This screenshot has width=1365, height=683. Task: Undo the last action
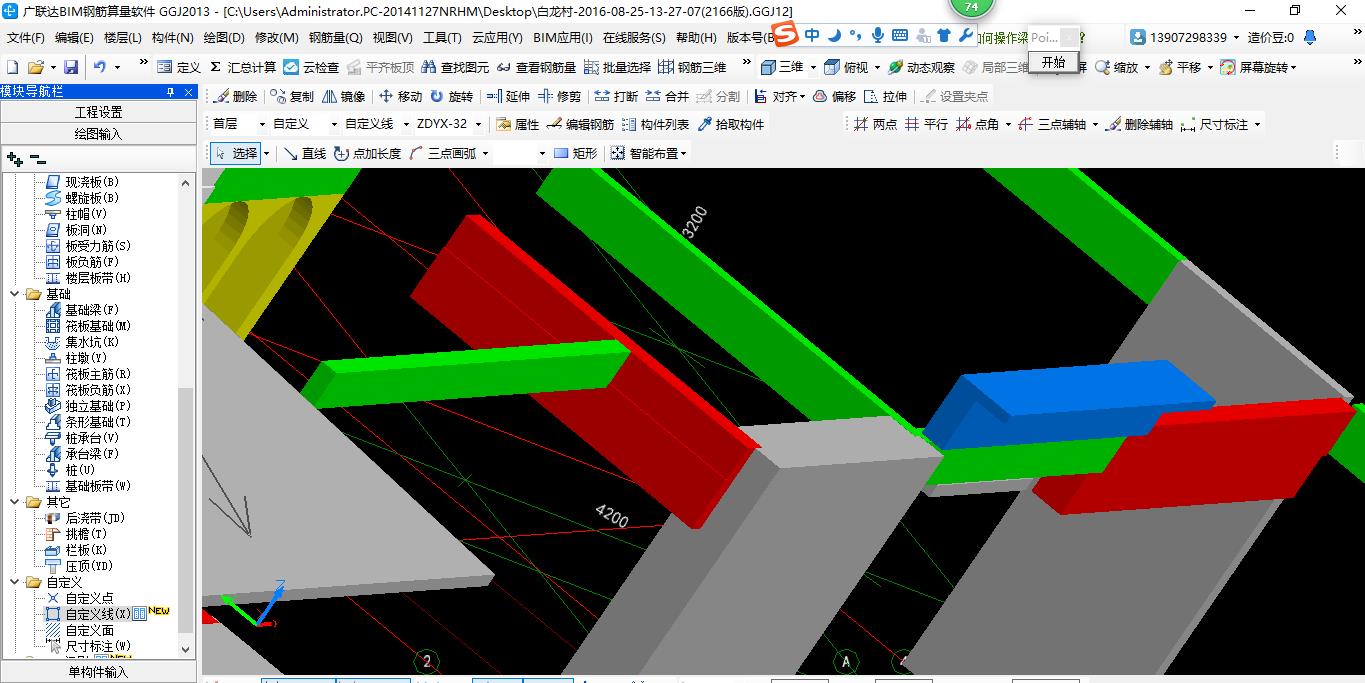(100, 67)
